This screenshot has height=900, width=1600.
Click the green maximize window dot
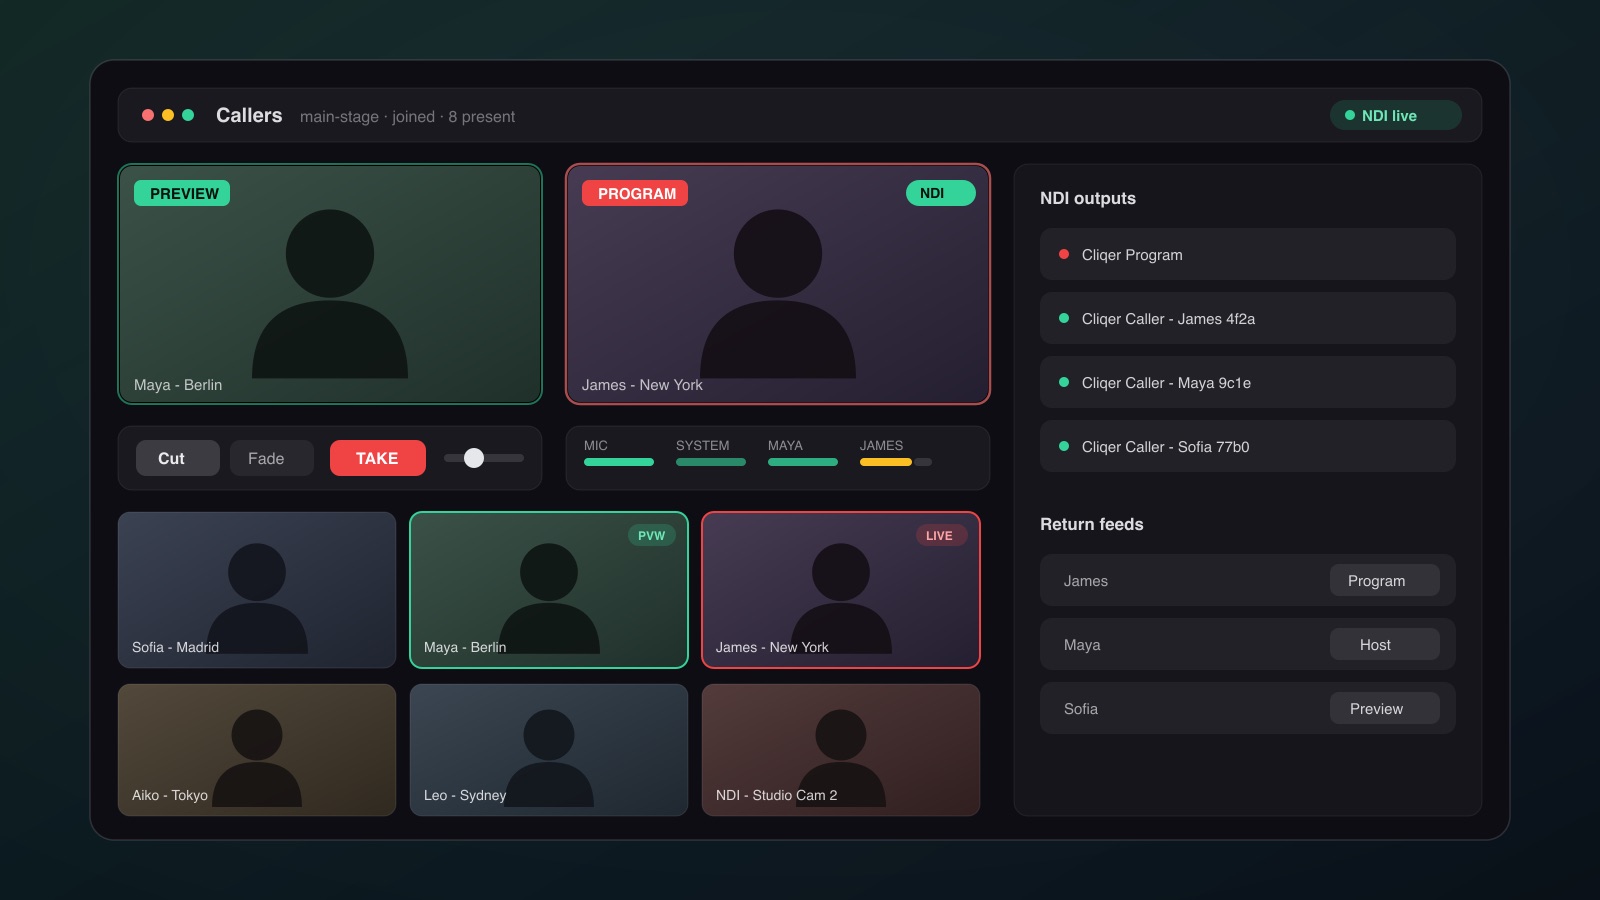pyautogui.click(x=188, y=115)
